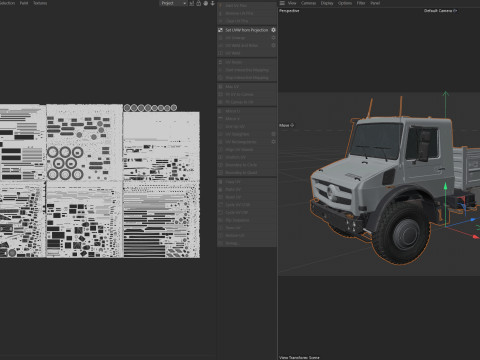
Task: Open the viewport hamburger menu icon
Action: pos(282,3)
